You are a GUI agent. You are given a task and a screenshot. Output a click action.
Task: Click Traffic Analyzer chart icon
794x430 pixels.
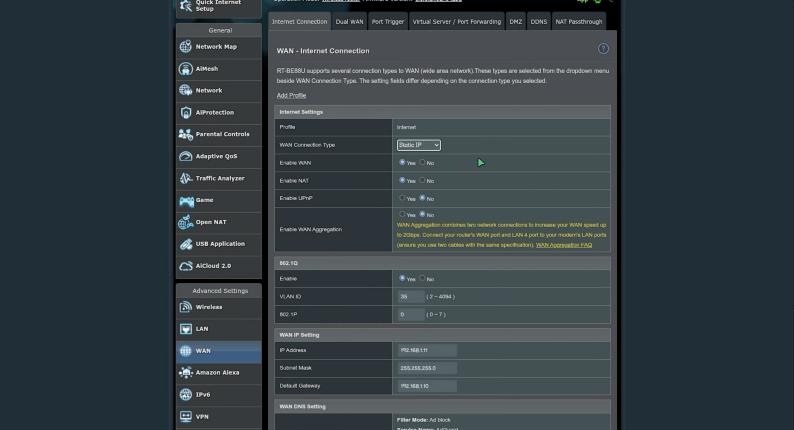click(x=186, y=178)
